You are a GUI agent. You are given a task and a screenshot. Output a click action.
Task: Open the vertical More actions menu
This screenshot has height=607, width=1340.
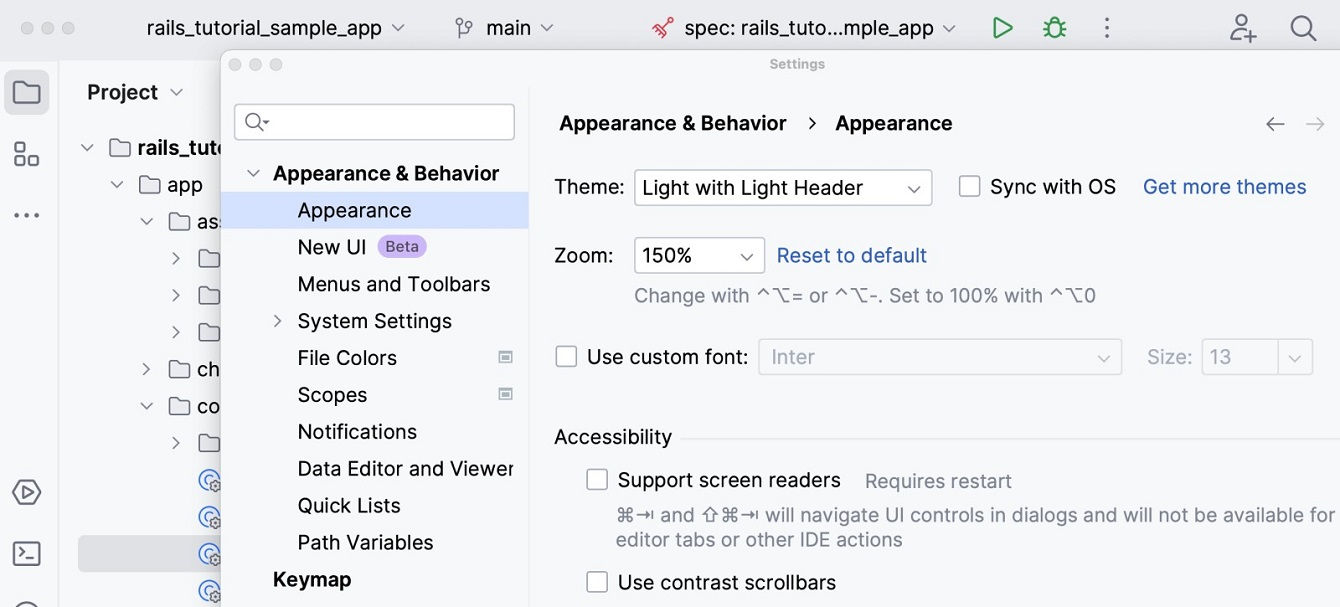tap(1106, 28)
